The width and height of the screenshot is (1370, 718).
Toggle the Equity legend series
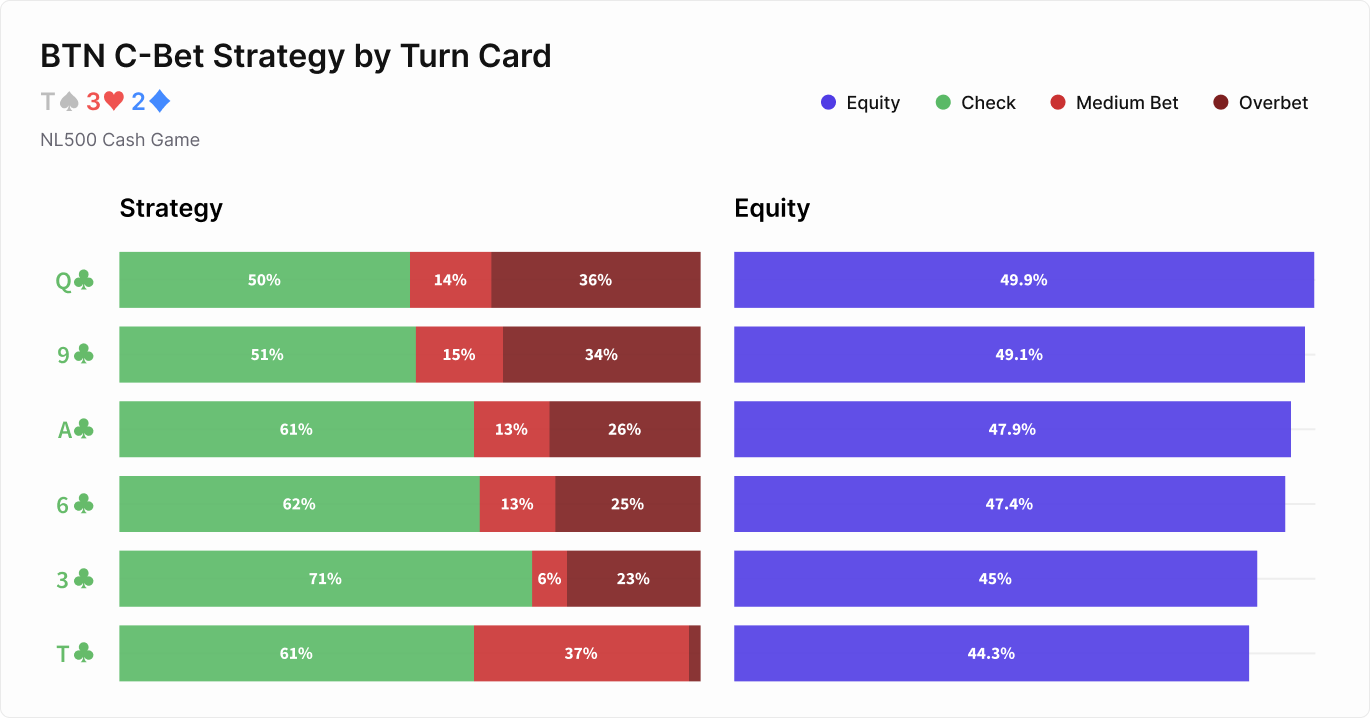[x=860, y=103]
